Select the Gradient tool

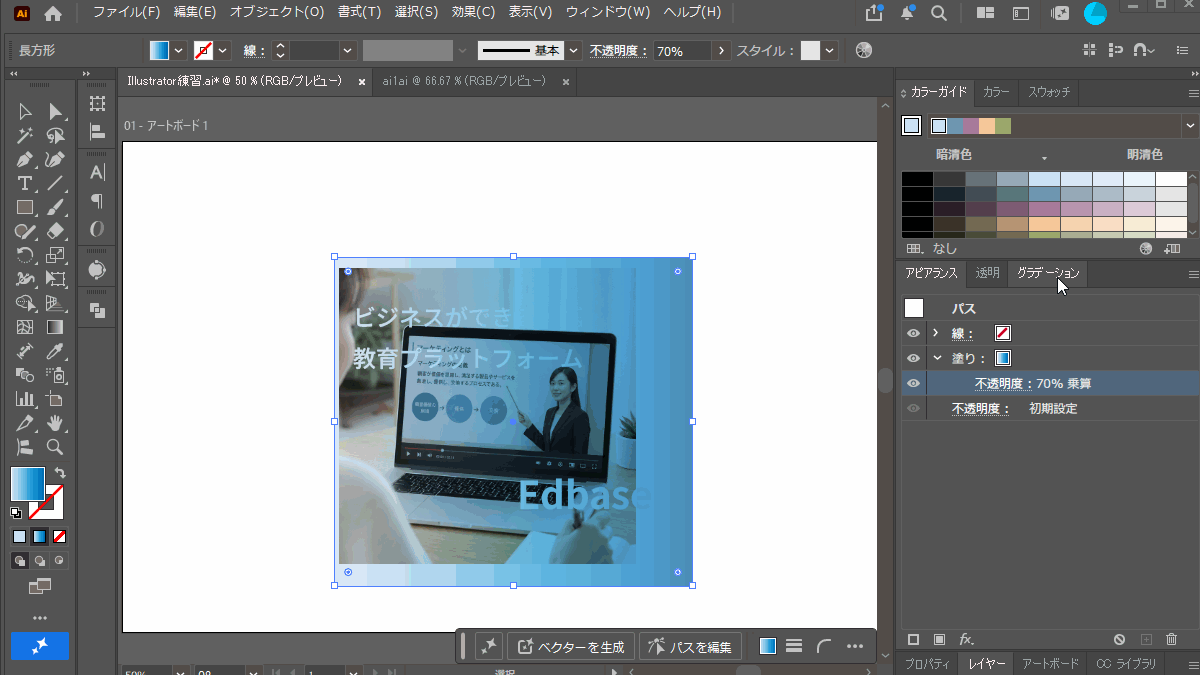56,327
